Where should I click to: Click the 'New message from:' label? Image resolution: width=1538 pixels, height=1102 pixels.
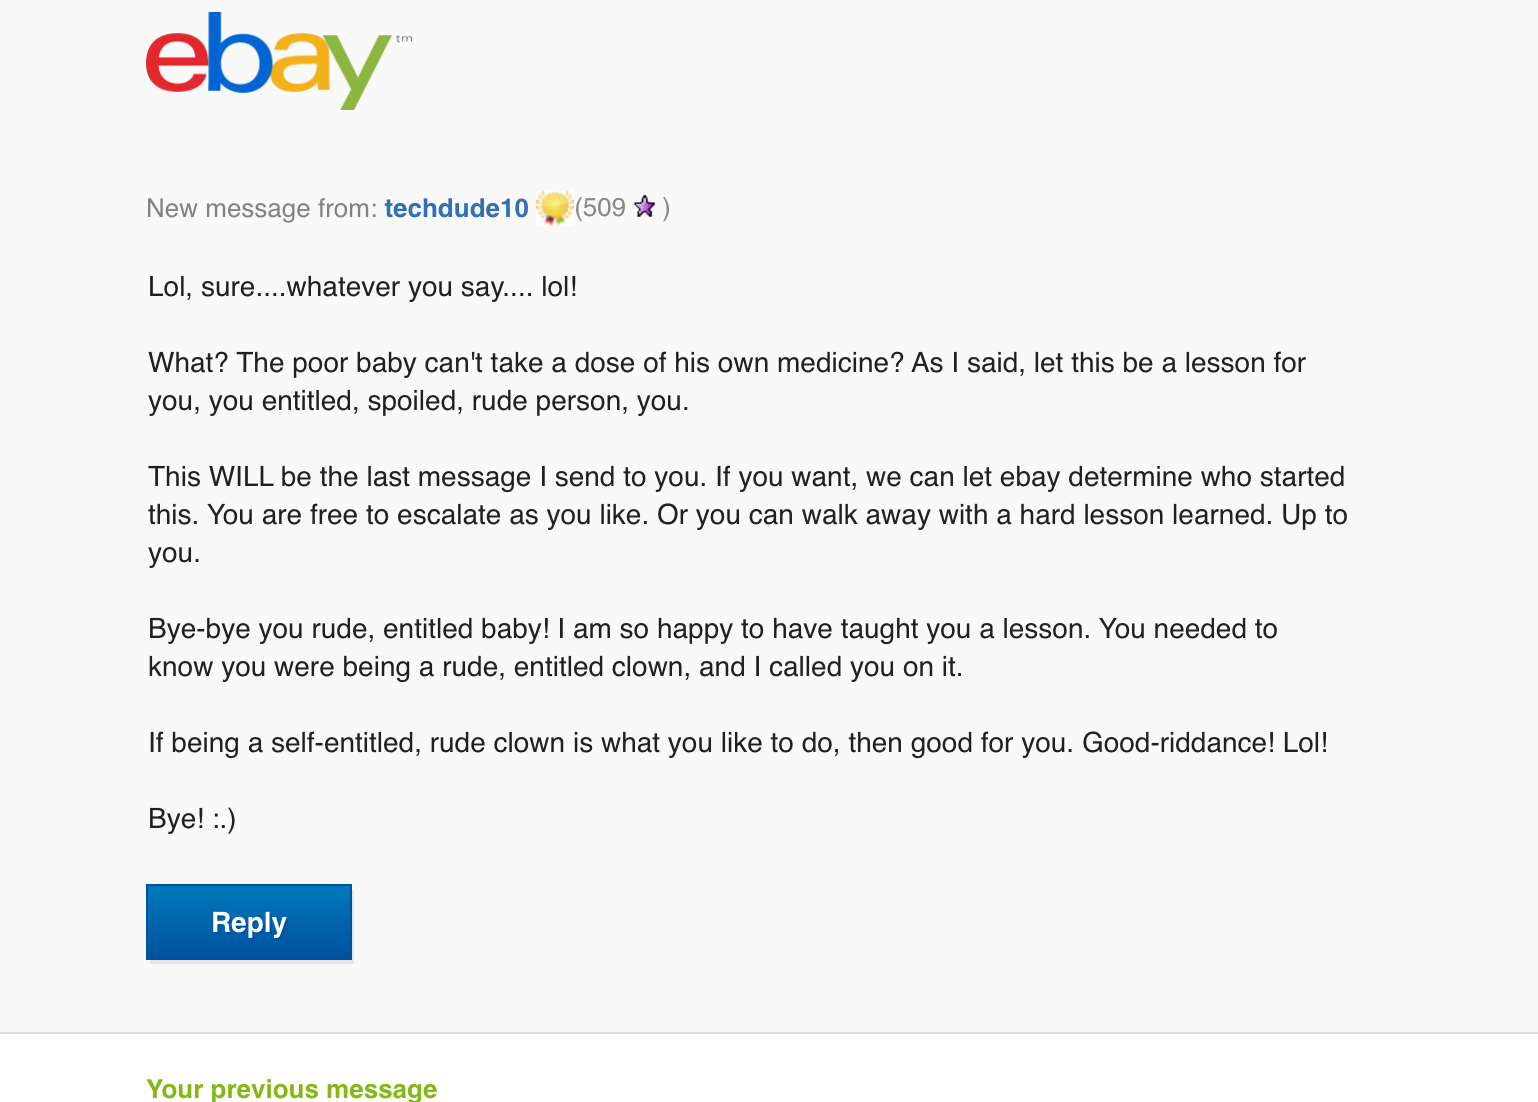coord(262,208)
